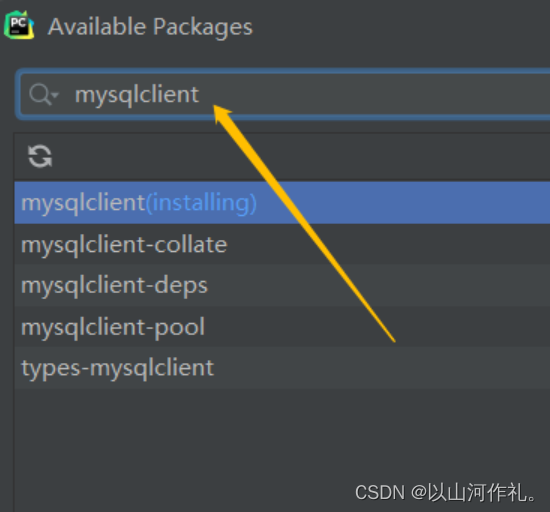Choose mysqlclient-deps in the package list
This screenshot has width=550, height=512.
click(x=282, y=285)
